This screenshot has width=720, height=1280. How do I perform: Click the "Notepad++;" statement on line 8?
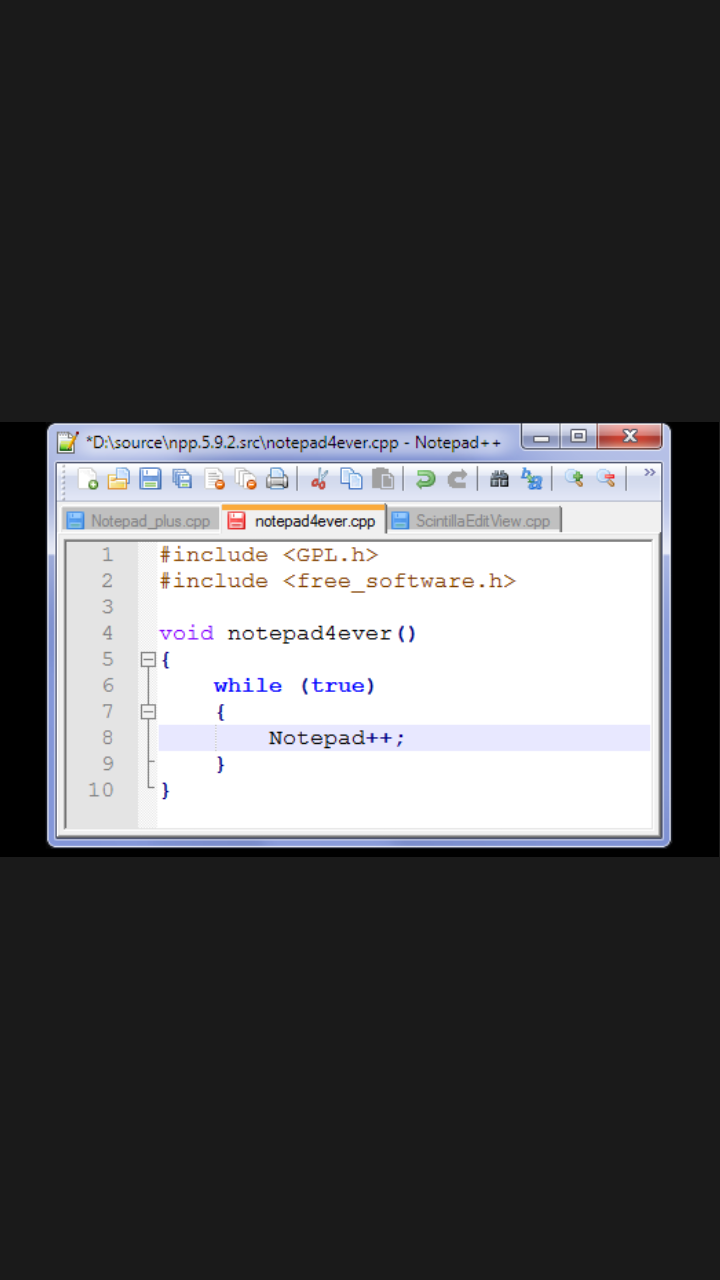coord(337,738)
